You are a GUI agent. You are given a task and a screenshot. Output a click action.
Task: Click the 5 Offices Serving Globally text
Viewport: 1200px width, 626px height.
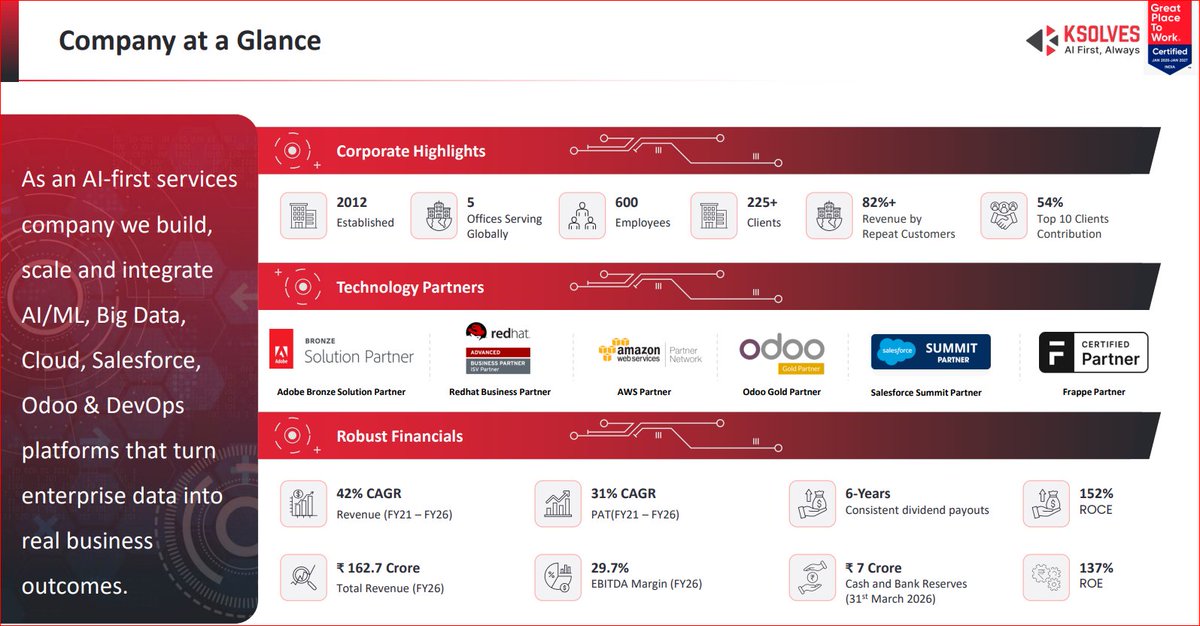click(504, 218)
